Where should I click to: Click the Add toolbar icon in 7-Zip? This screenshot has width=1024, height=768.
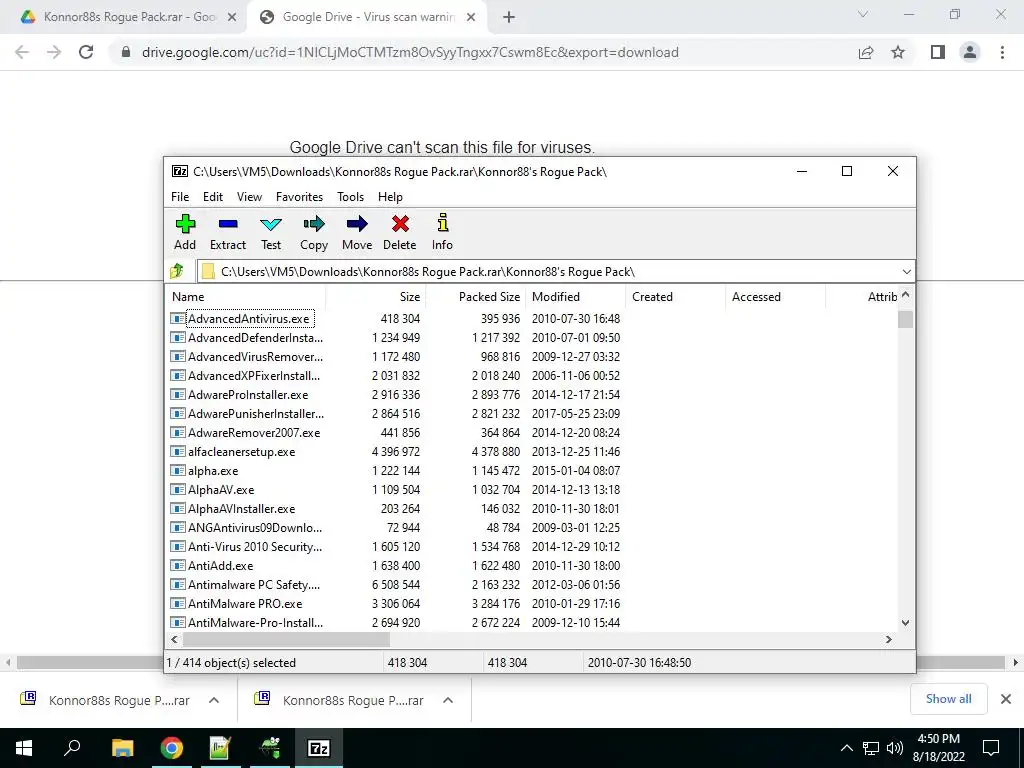[185, 232]
